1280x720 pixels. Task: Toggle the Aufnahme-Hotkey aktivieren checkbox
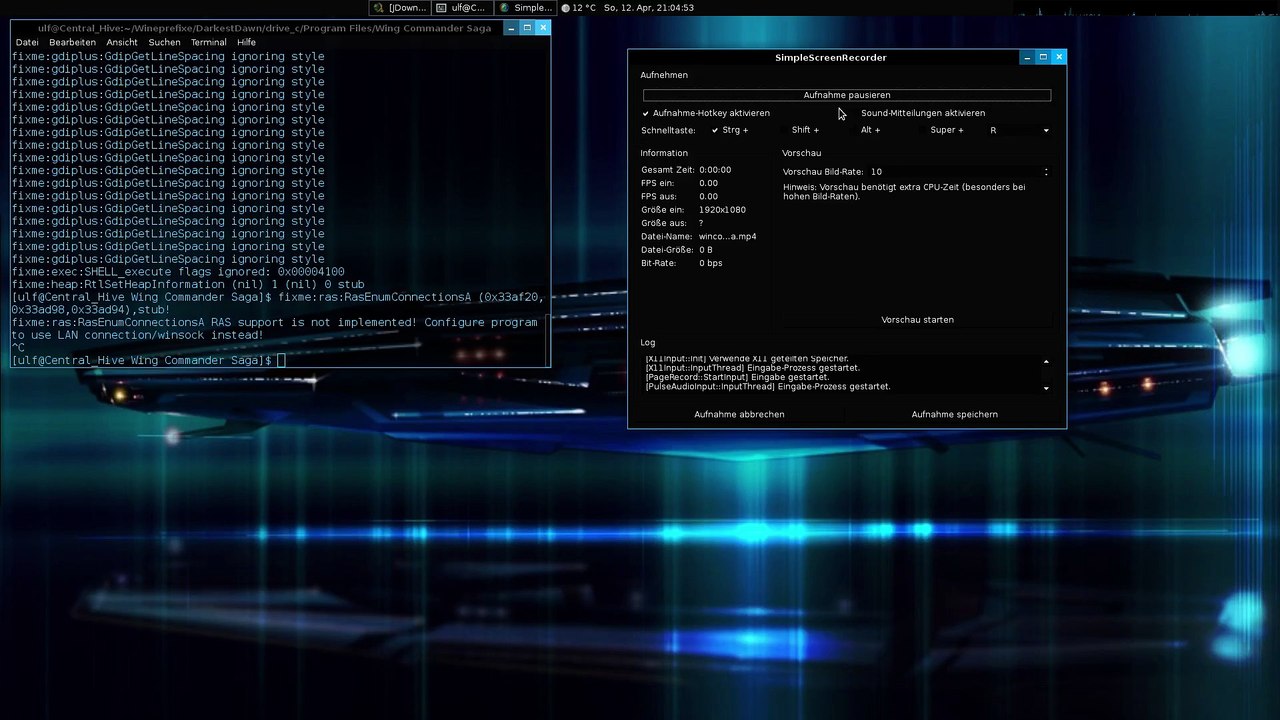click(706, 113)
